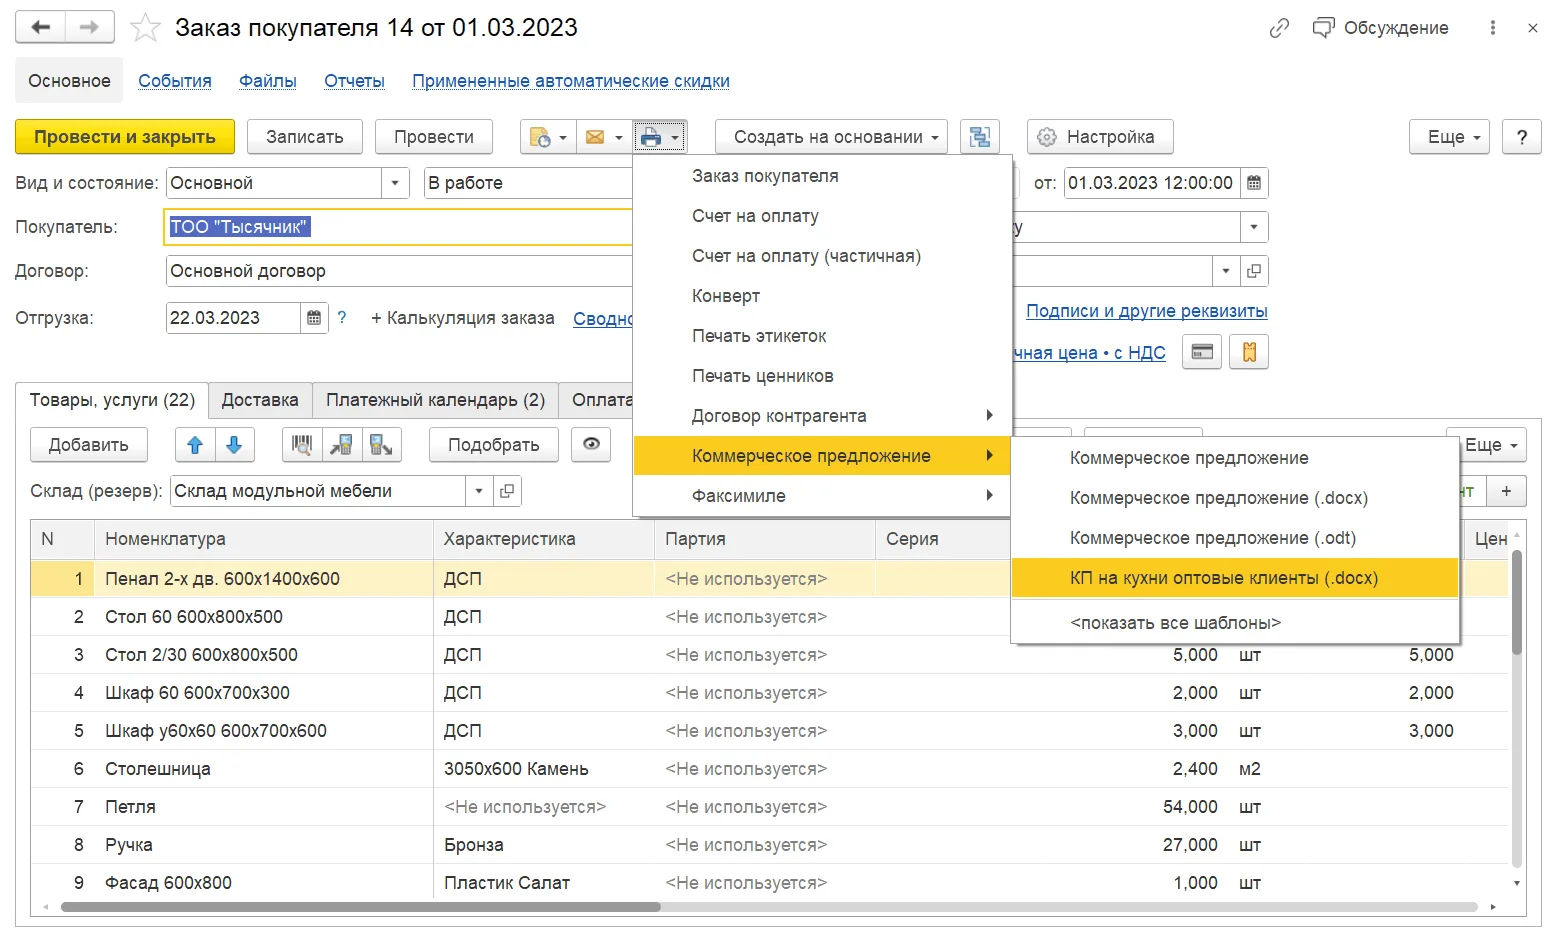Click the horizontal scrollbar under the table
The width and height of the screenshot is (1549, 929).
pos(360,907)
